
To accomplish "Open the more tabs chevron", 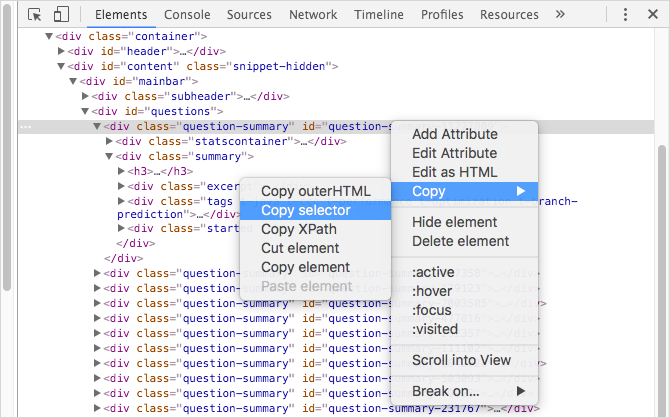I will point(560,15).
